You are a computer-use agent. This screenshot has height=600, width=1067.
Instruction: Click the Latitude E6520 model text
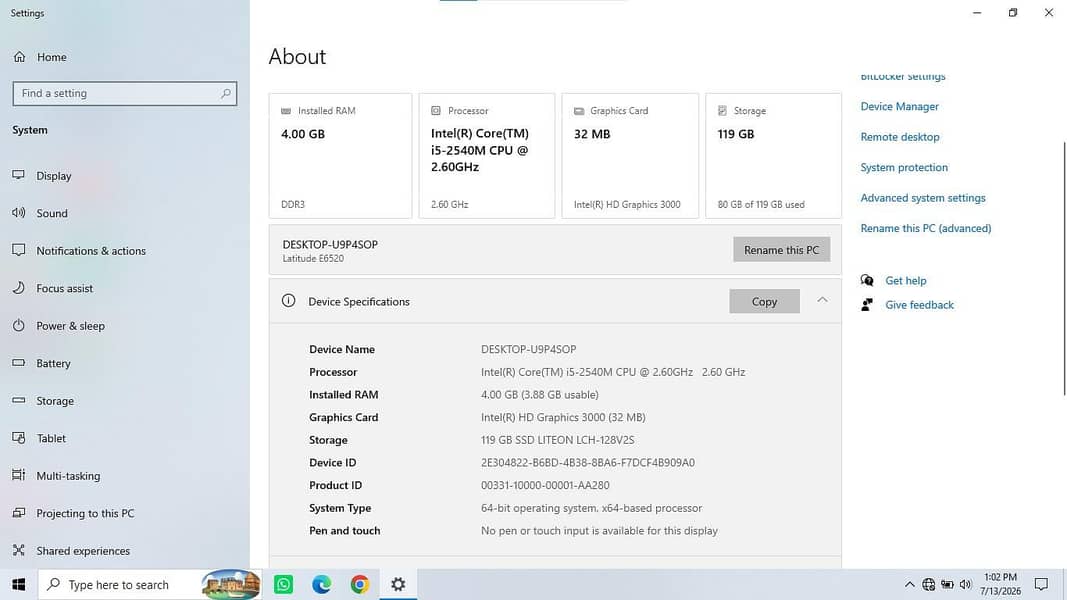tap(313, 259)
